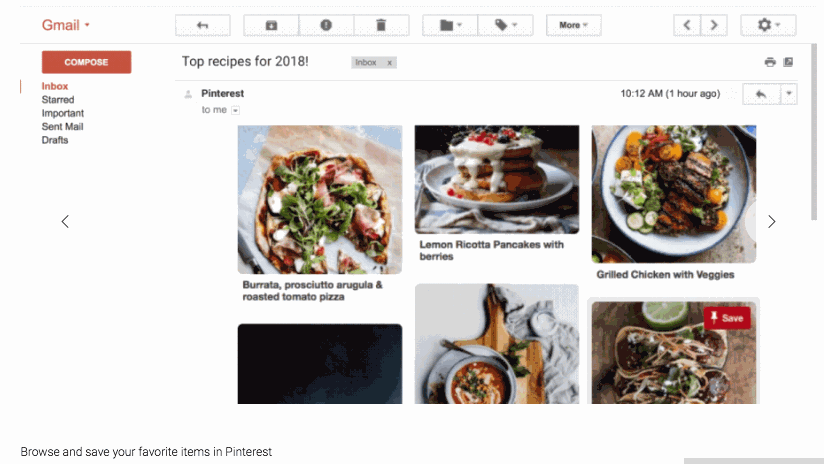The image size is (824, 464).
Task: Print the email using the printer icon
Action: coord(770,62)
